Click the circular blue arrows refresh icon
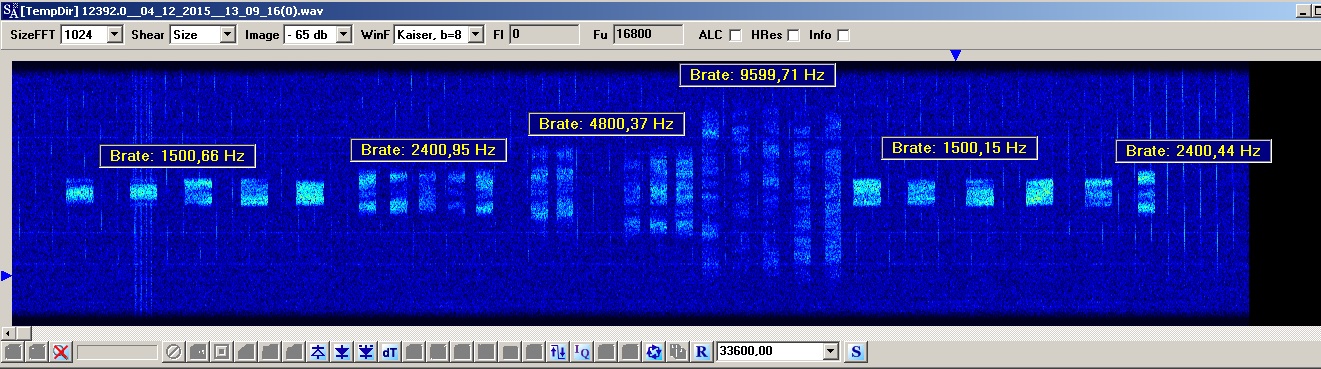 [x=654, y=352]
